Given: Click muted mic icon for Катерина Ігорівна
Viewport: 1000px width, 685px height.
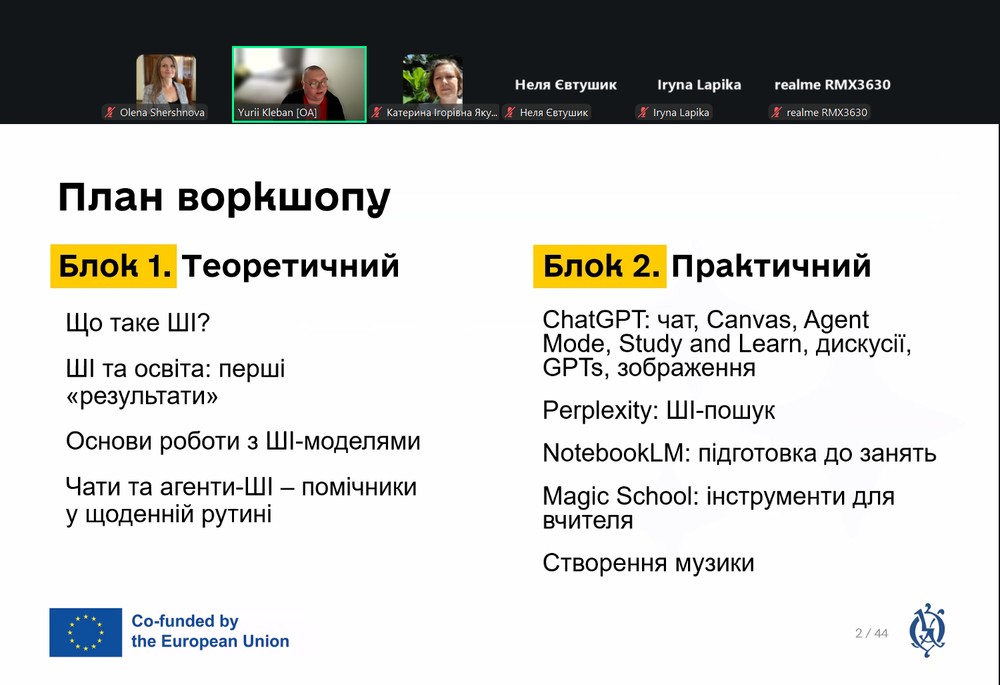Looking at the screenshot, I should [377, 113].
